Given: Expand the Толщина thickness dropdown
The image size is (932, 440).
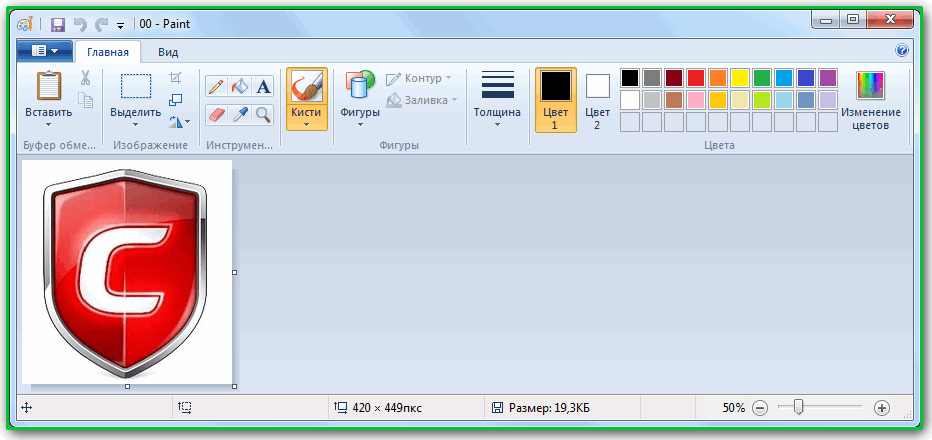Looking at the screenshot, I should pos(497,124).
